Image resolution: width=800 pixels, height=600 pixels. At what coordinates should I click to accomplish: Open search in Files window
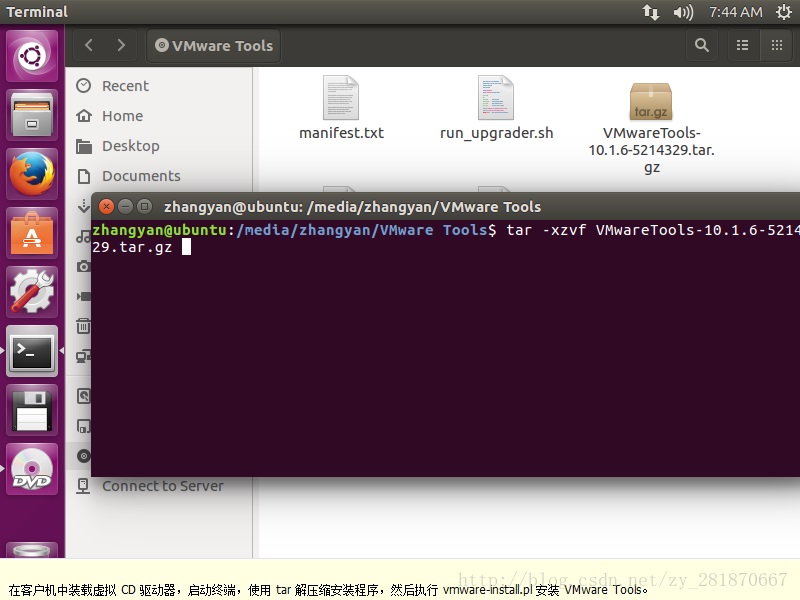point(702,45)
